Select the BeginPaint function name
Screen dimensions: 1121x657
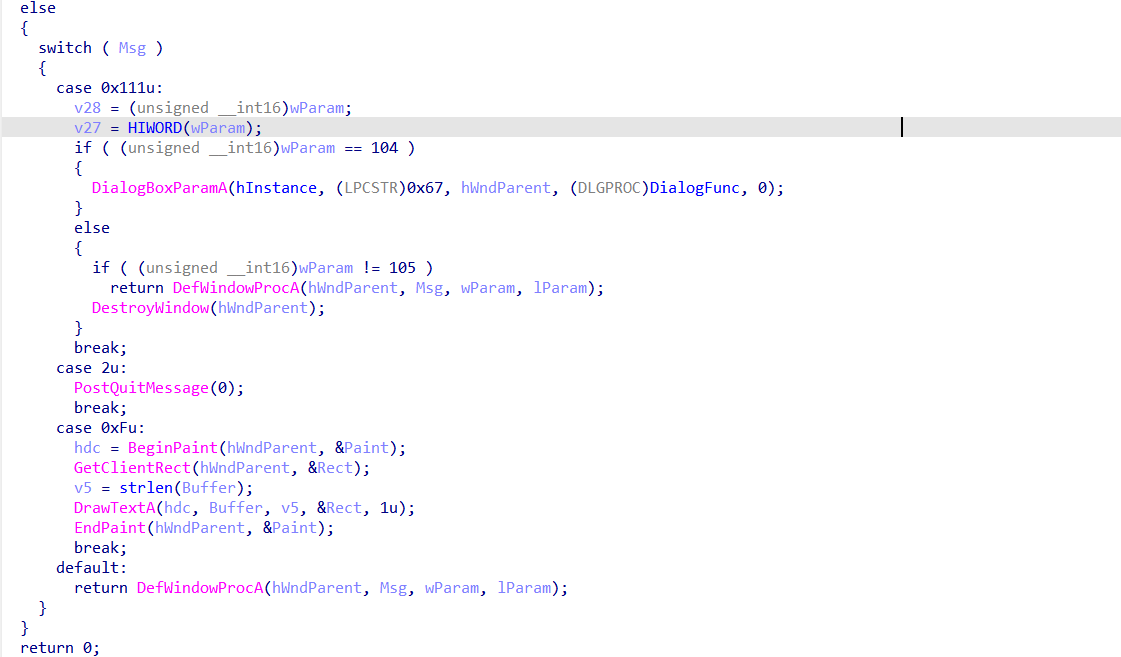pyautogui.click(x=172, y=448)
